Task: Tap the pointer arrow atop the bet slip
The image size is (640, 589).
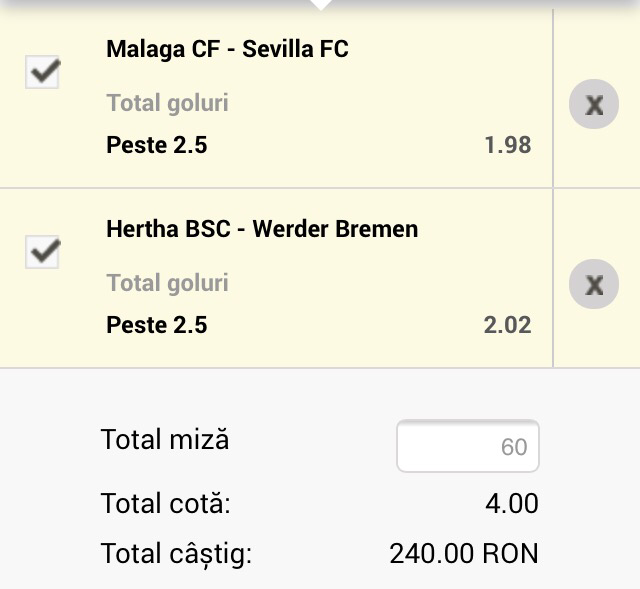Action: [320, 4]
